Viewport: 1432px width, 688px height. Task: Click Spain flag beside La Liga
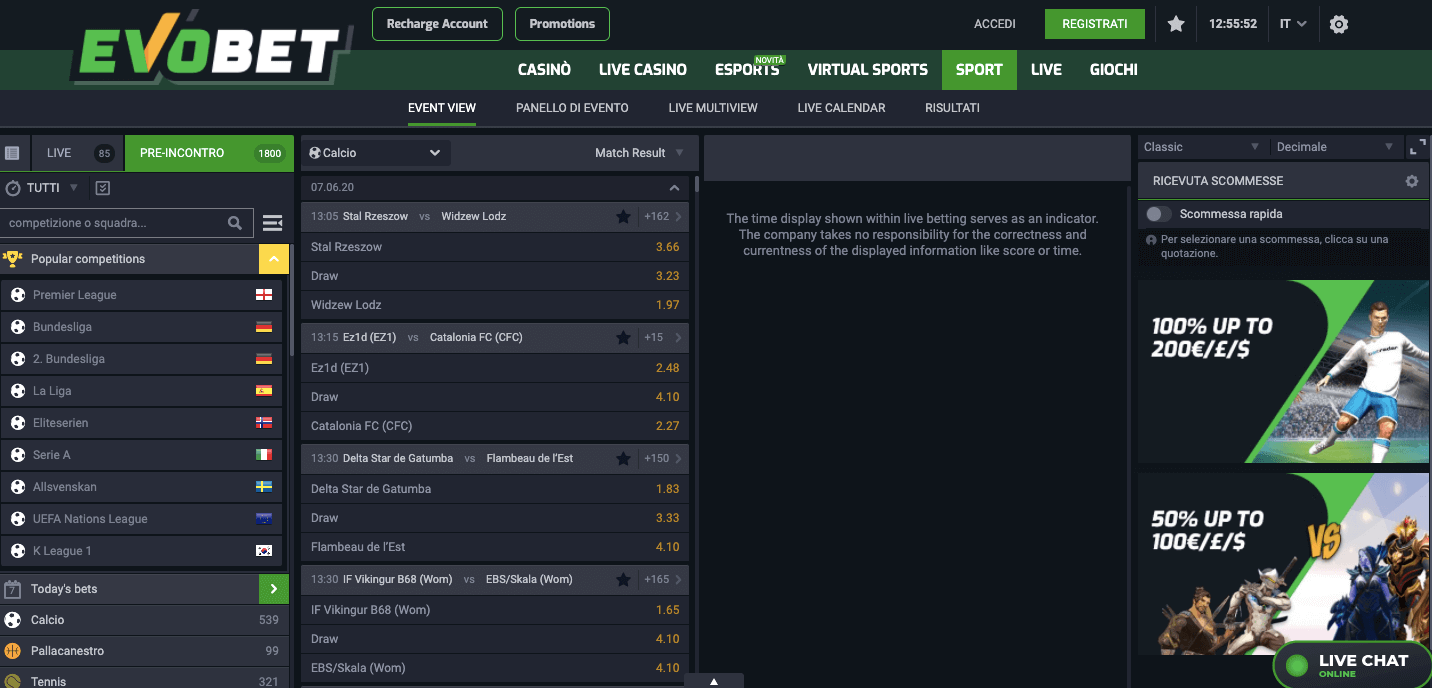(x=264, y=391)
